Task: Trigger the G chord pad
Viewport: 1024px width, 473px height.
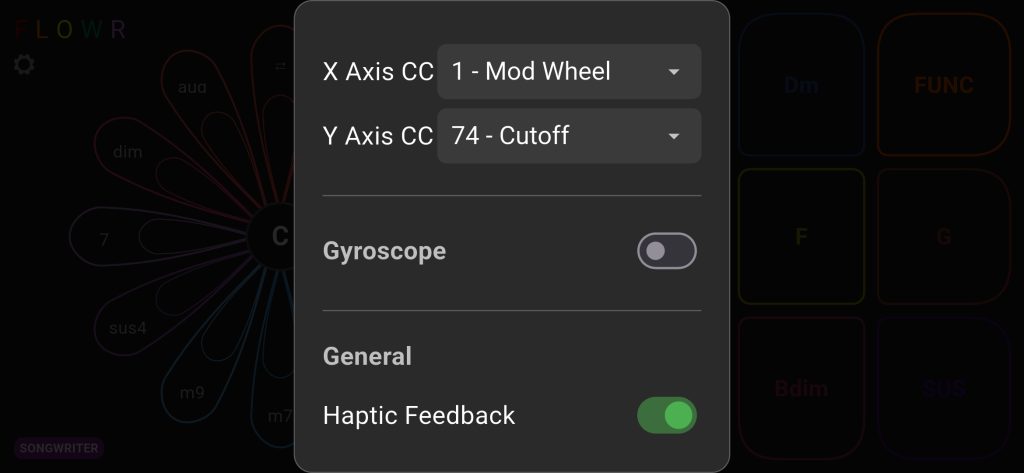Action: coord(943,237)
